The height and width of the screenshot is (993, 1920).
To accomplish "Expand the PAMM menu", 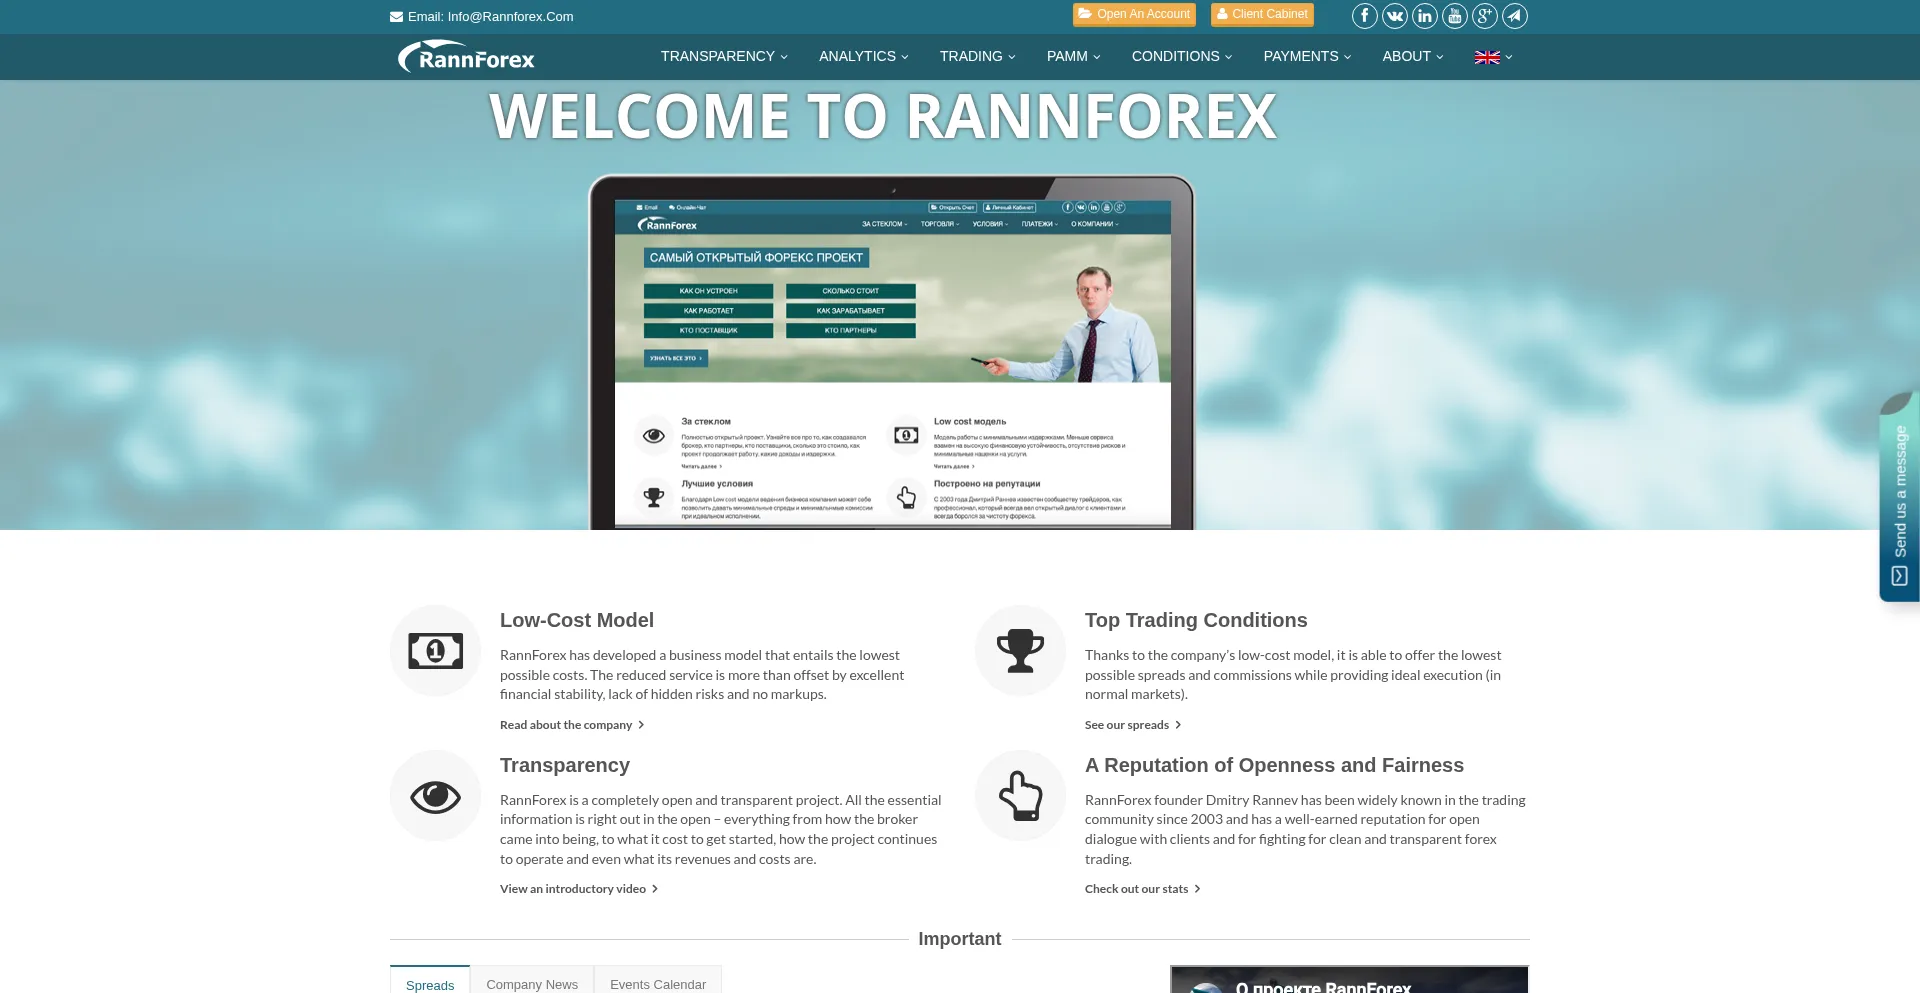I will pos(1073,57).
